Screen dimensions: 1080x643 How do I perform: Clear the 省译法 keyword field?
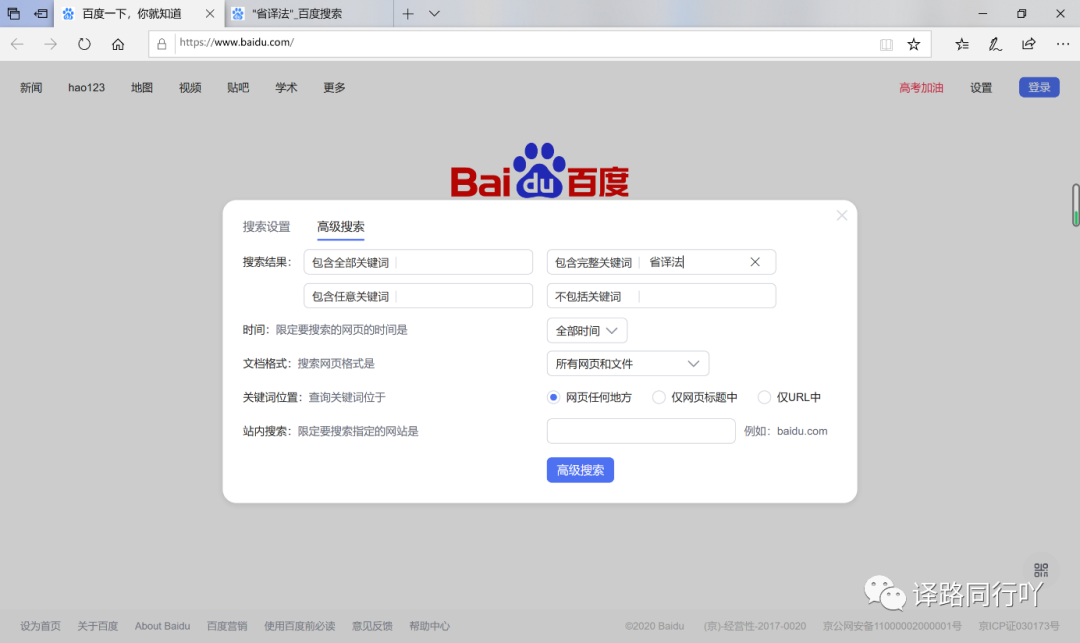[755, 262]
